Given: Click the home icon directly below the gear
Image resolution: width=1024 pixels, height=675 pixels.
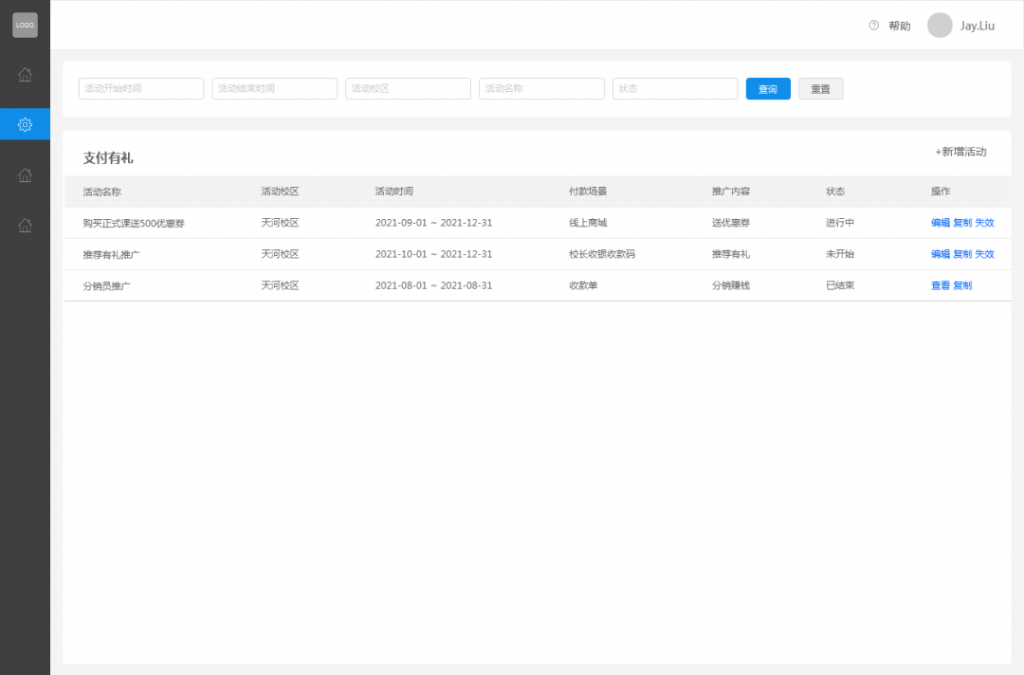Looking at the screenshot, I should coord(25,175).
